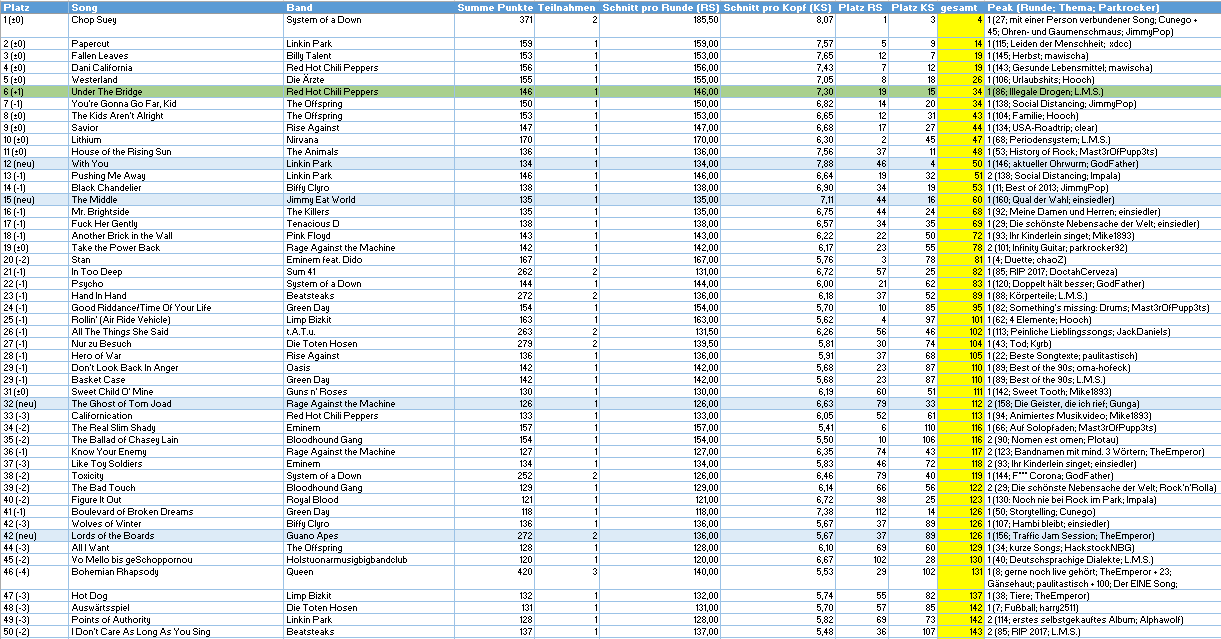Click the Black Chandelier song cell
The width and height of the screenshot is (1221, 639).
176,188
